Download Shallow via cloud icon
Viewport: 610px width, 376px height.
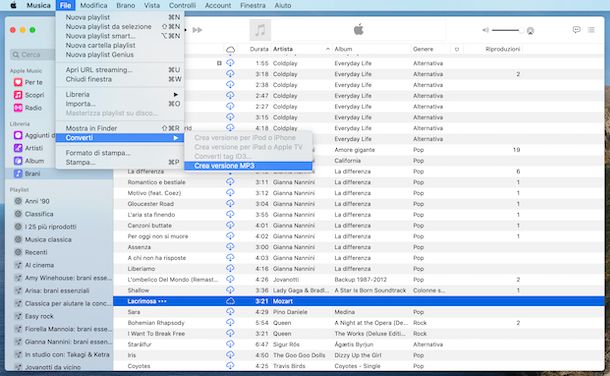[x=230, y=290]
